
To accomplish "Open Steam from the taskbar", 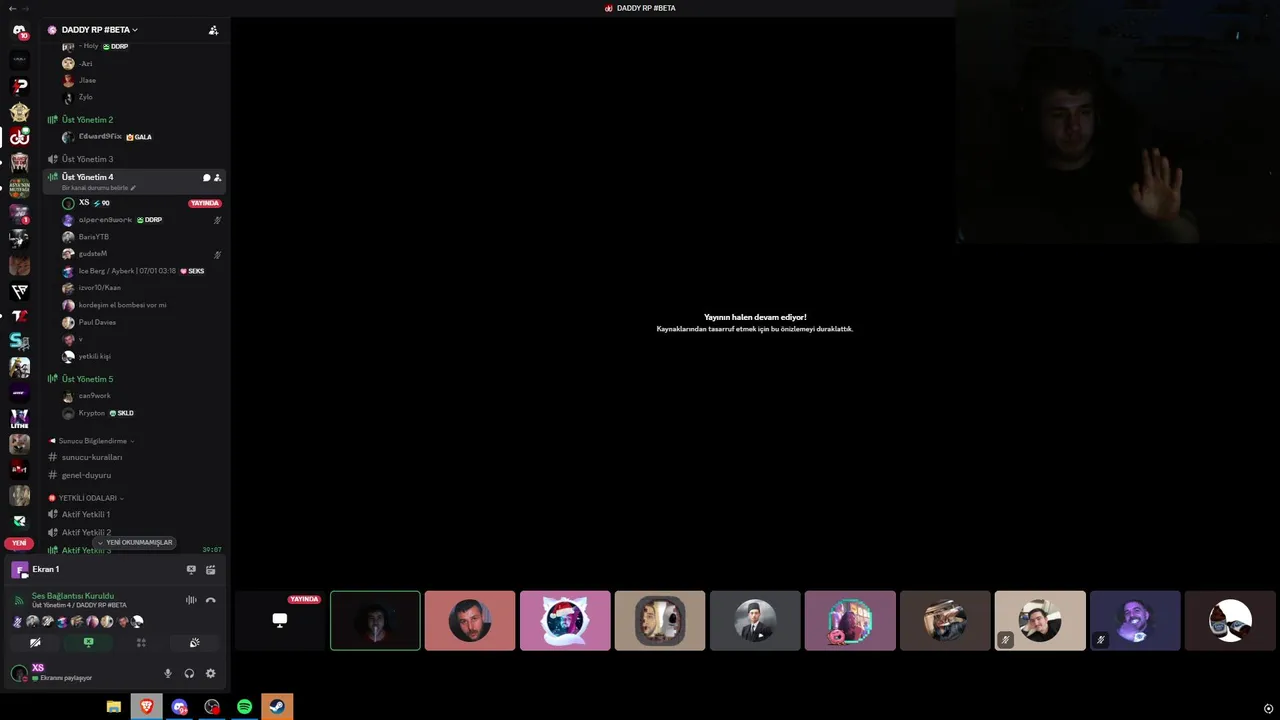I will pos(277,707).
